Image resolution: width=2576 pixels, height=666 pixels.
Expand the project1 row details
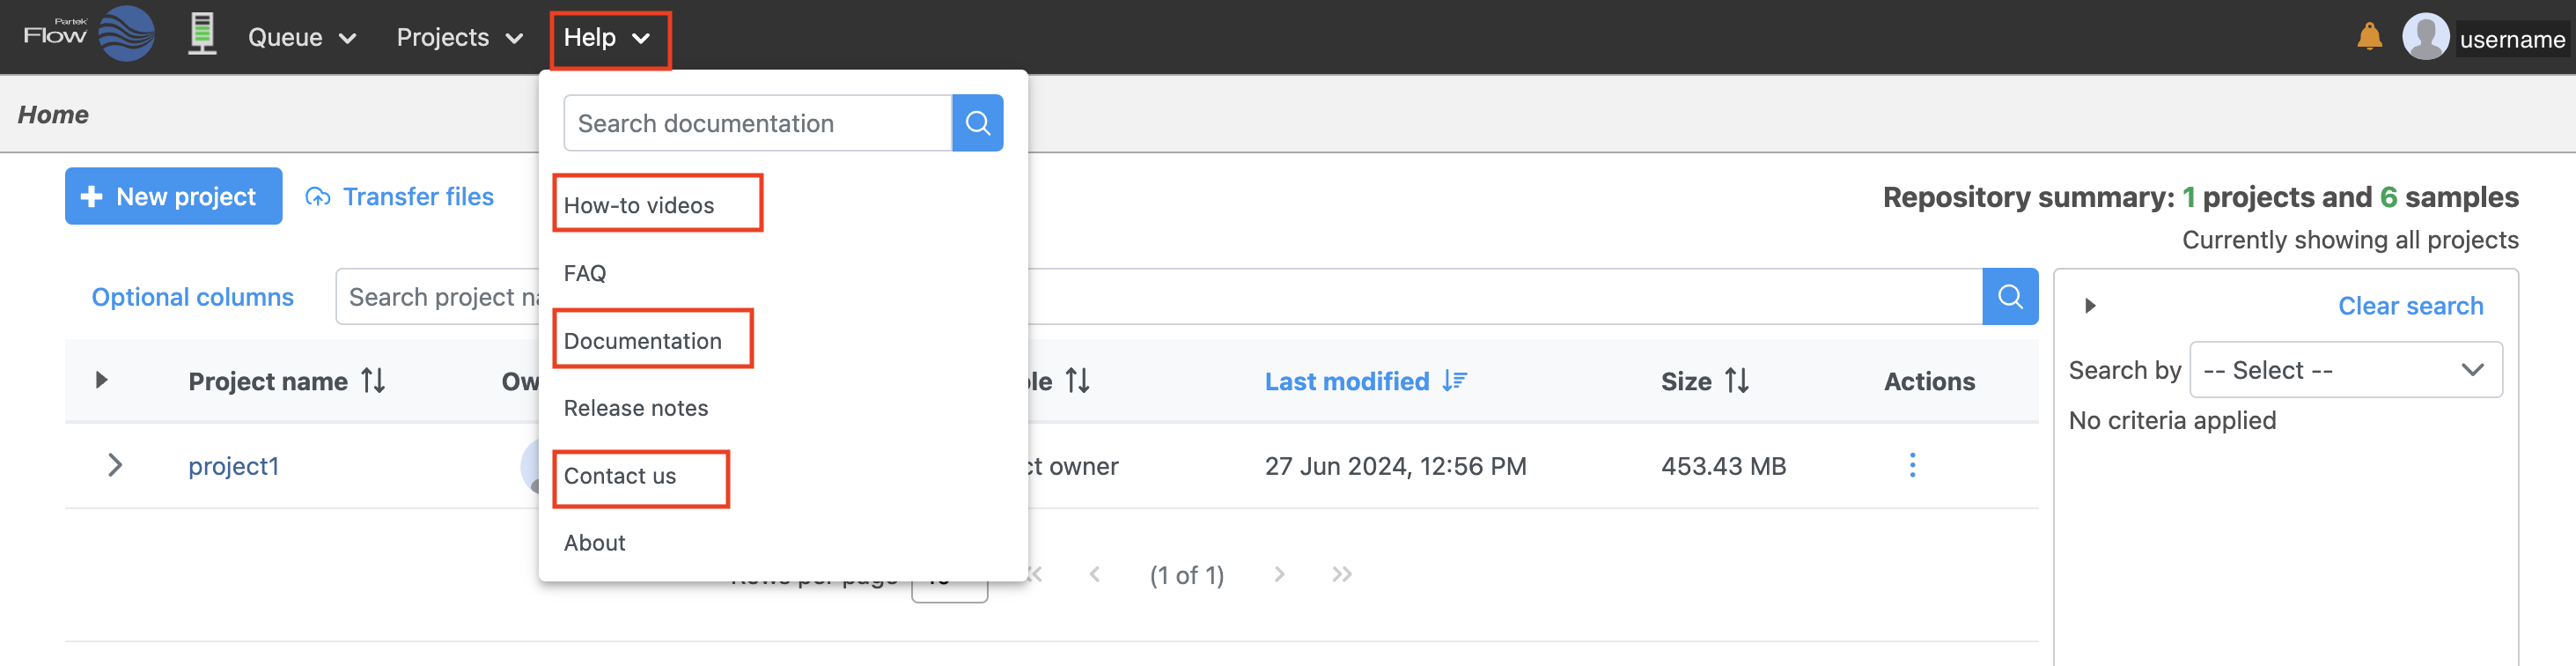point(115,466)
